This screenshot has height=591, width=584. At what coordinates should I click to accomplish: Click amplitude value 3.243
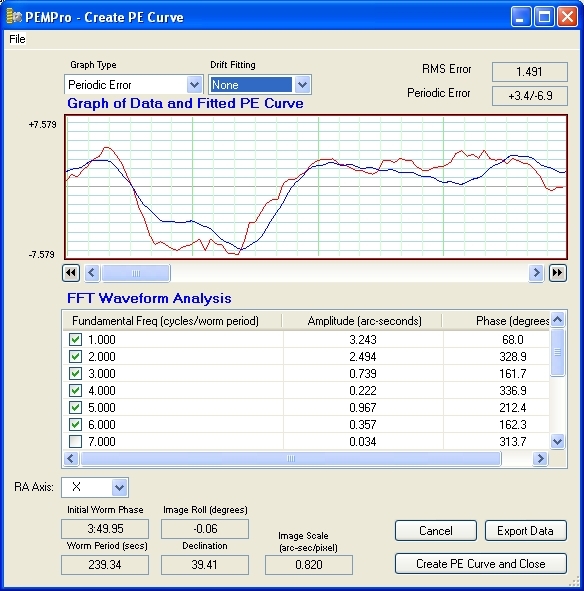point(363,340)
